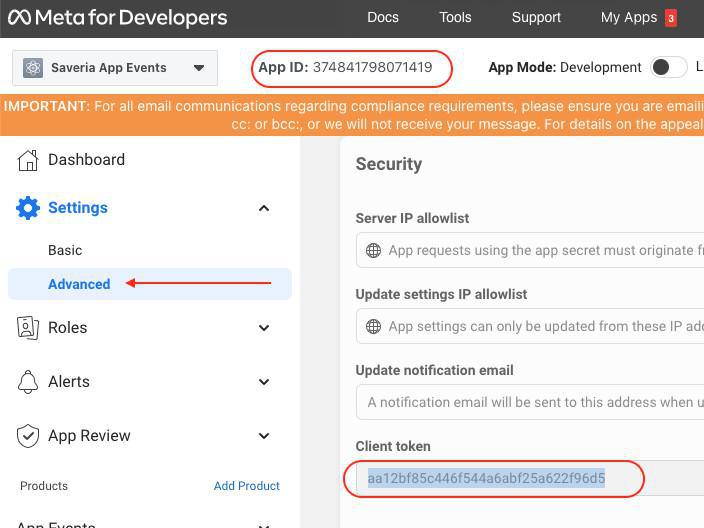Click the Support link in header

[x=536, y=18]
